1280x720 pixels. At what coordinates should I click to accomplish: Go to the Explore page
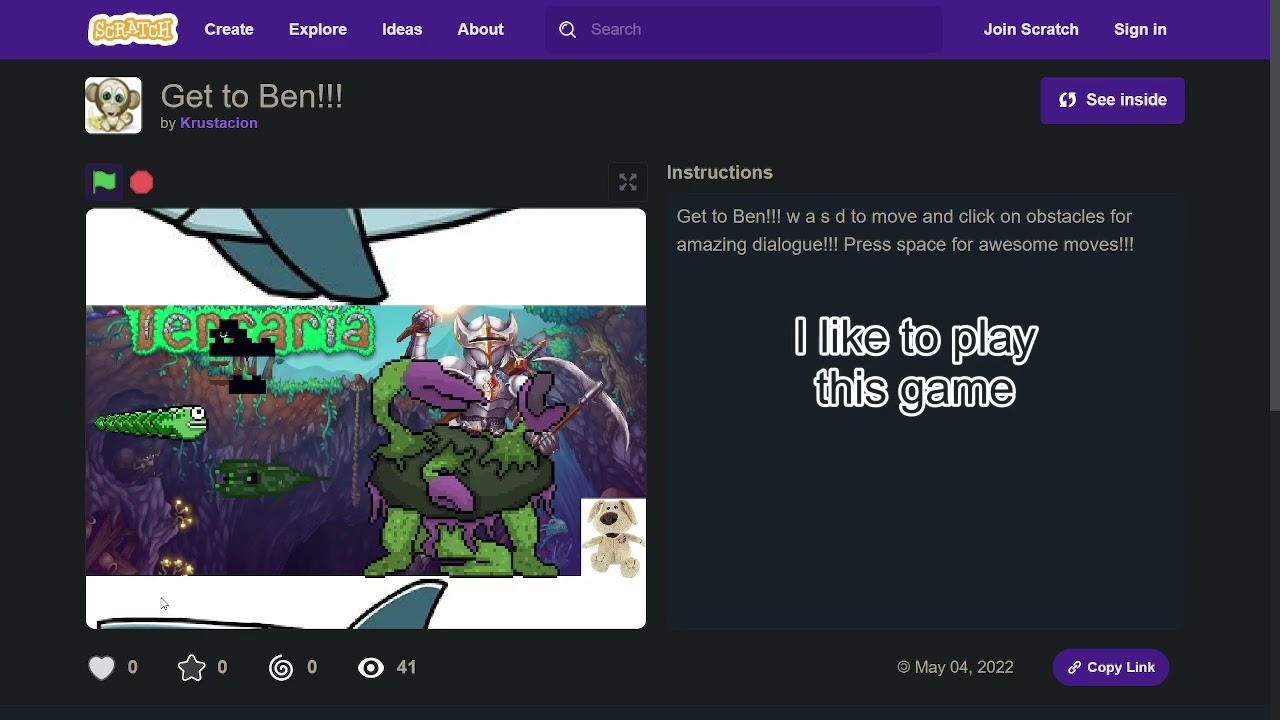pos(318,30)
